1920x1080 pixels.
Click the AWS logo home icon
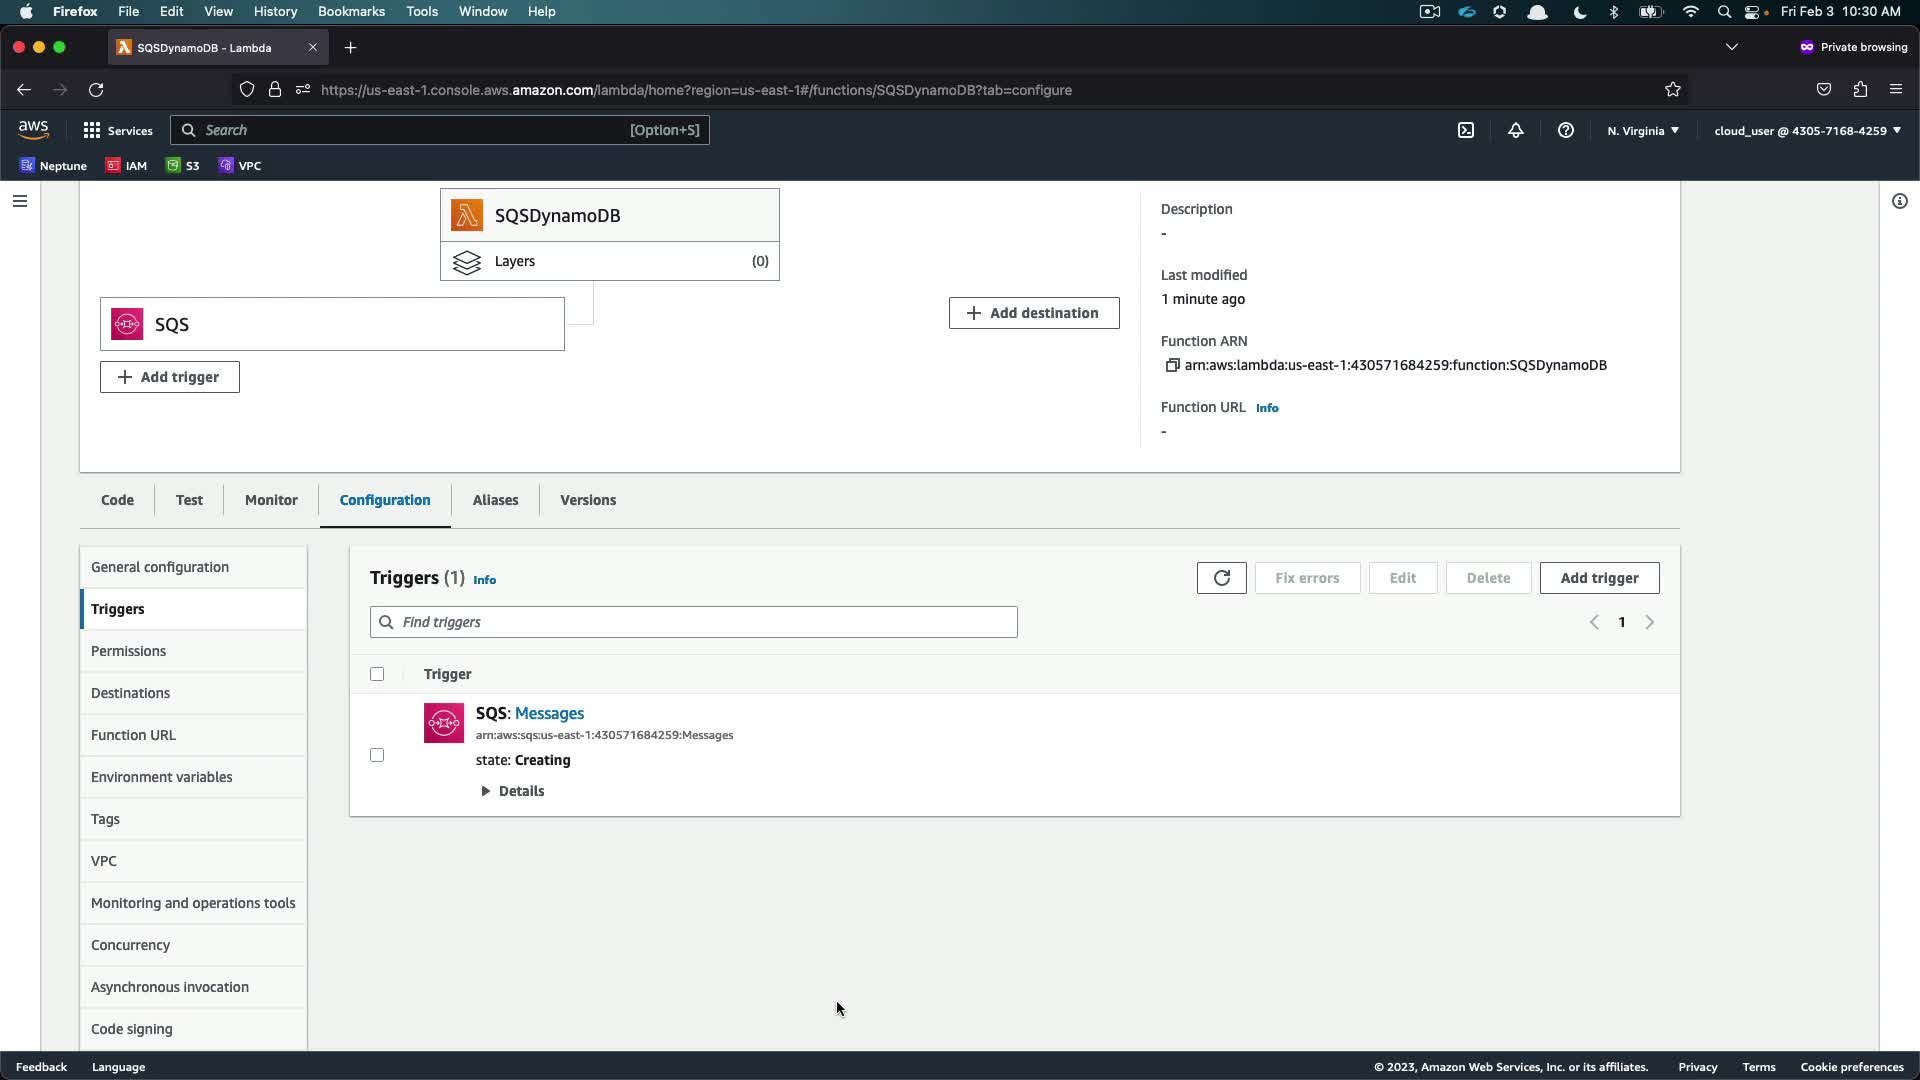pyautogui.click(x=33, y=130)
